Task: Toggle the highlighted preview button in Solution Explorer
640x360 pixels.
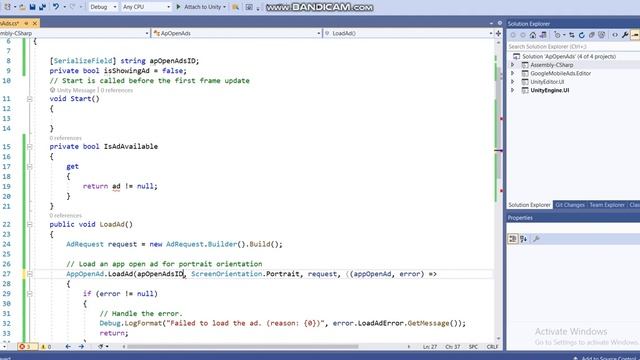Action: pyautogui.click(x=635, y=35)
